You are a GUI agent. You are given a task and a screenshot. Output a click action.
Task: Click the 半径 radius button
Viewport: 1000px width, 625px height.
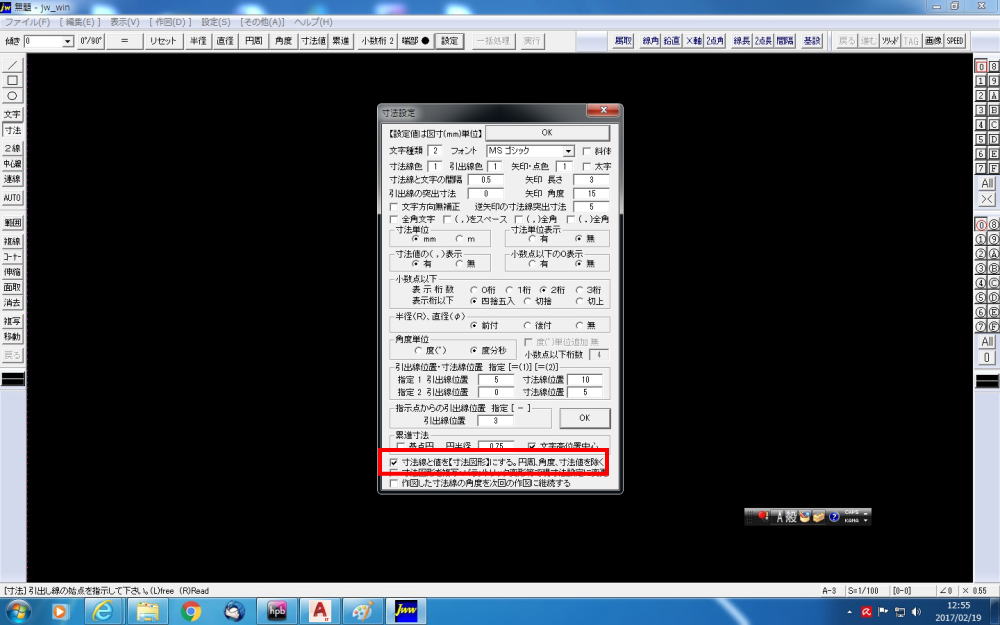pos(198,41)
